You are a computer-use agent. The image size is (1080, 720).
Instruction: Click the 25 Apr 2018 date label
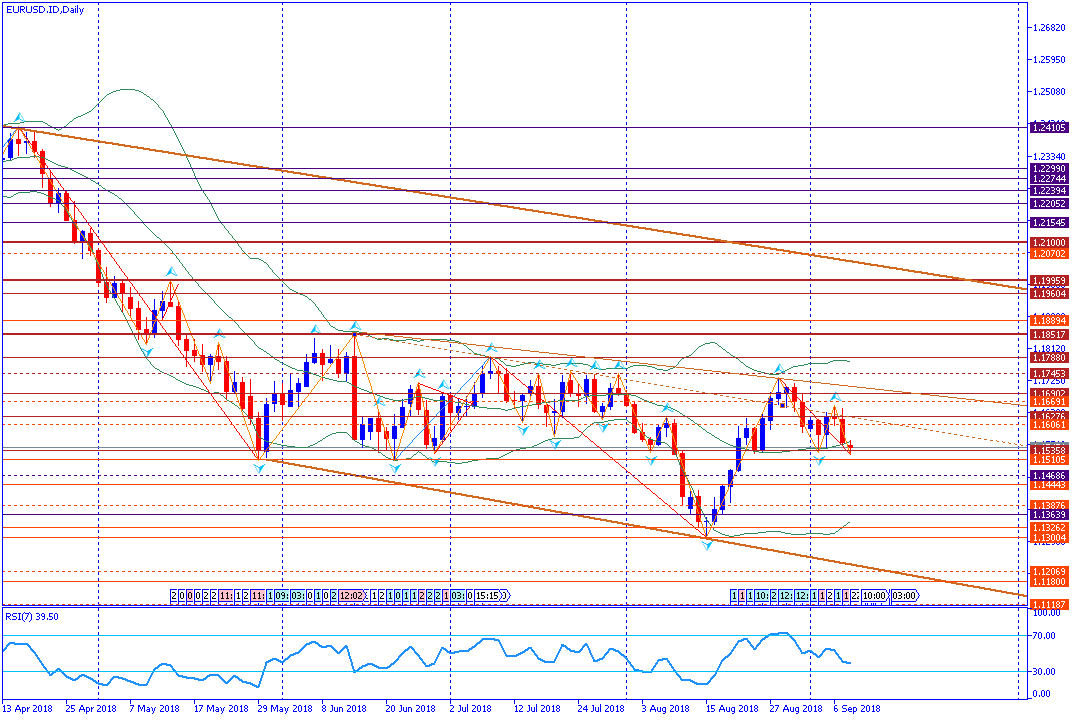pos(91,709)
